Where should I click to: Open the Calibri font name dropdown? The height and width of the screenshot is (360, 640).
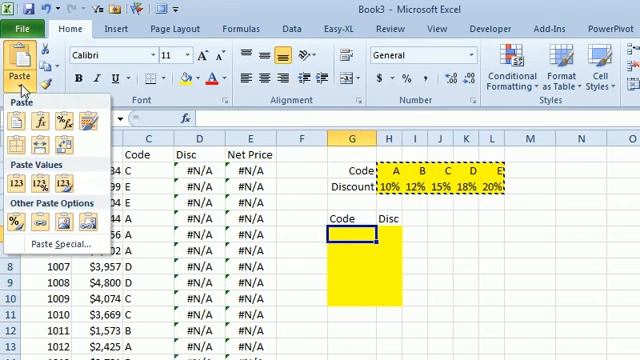[x=153, y=55]
